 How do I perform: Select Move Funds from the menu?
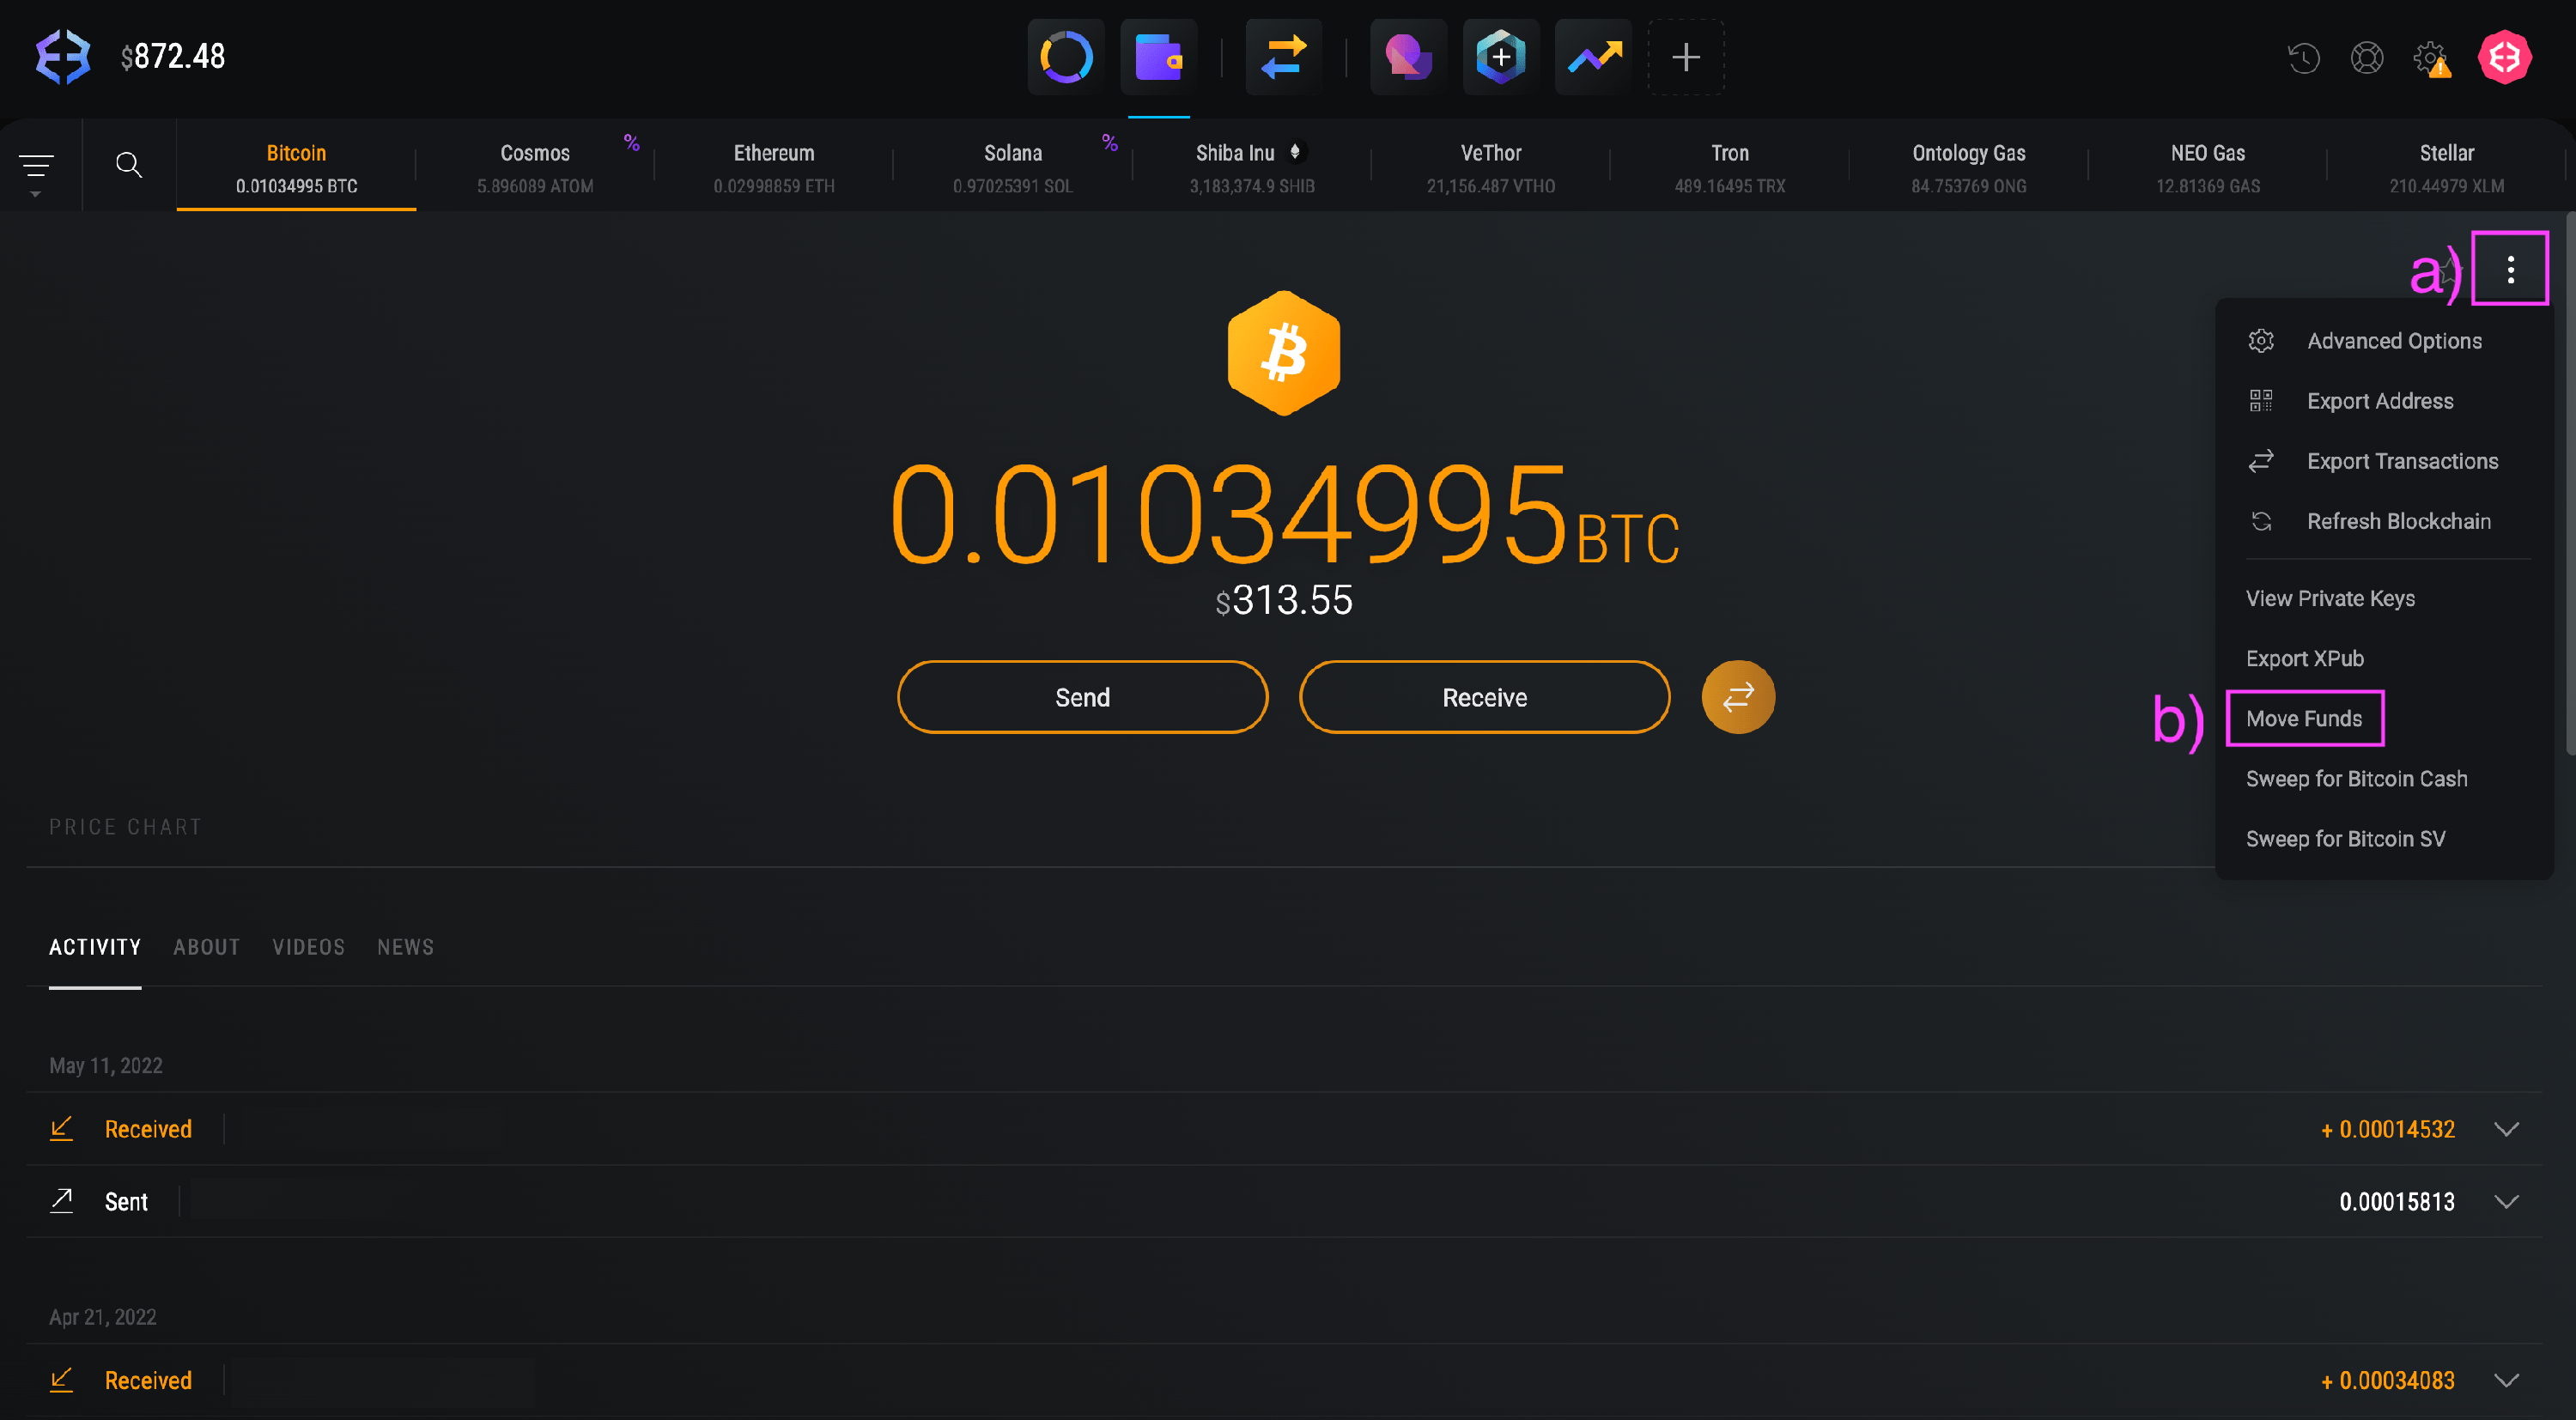tap(2304, 718)
